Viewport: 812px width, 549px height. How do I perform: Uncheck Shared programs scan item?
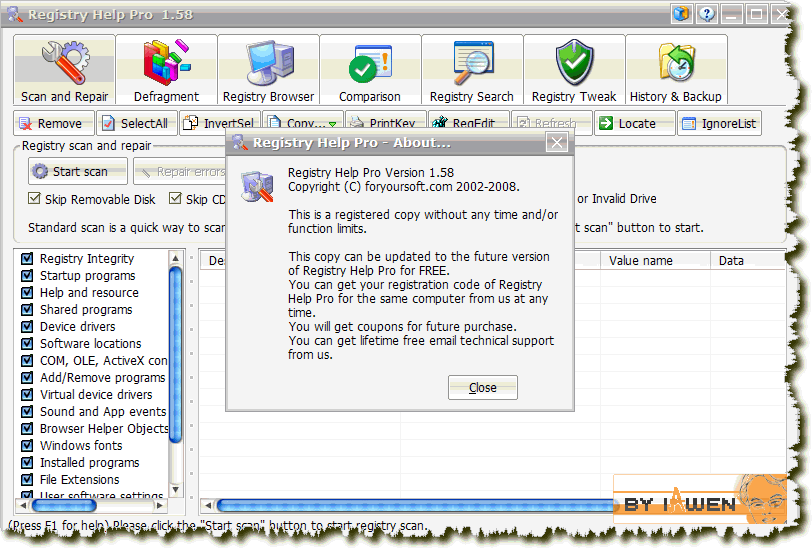click(x=27, y=310)
